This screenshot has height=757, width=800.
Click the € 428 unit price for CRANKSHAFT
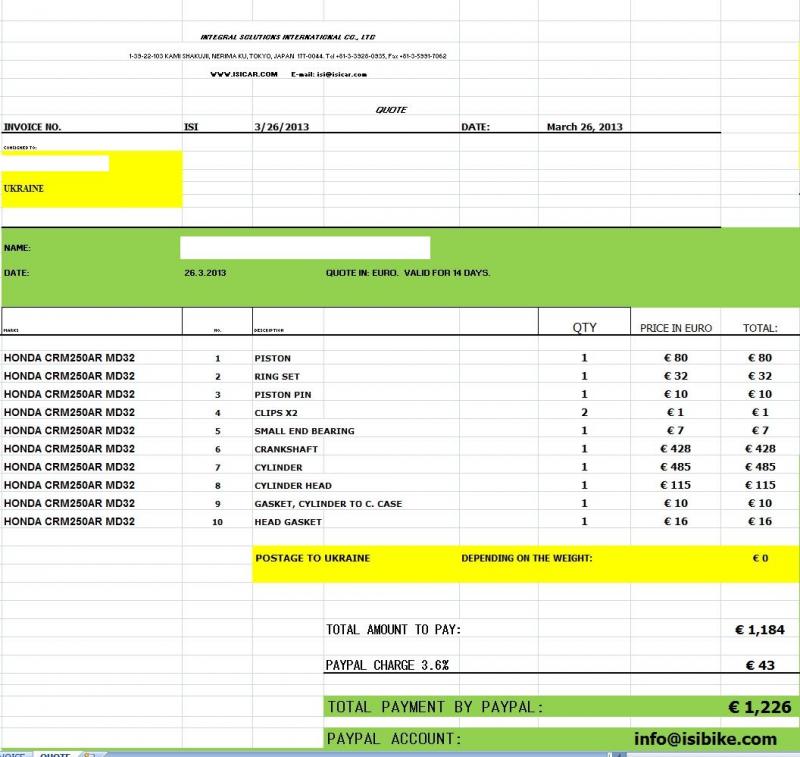[x=676, y=449]
